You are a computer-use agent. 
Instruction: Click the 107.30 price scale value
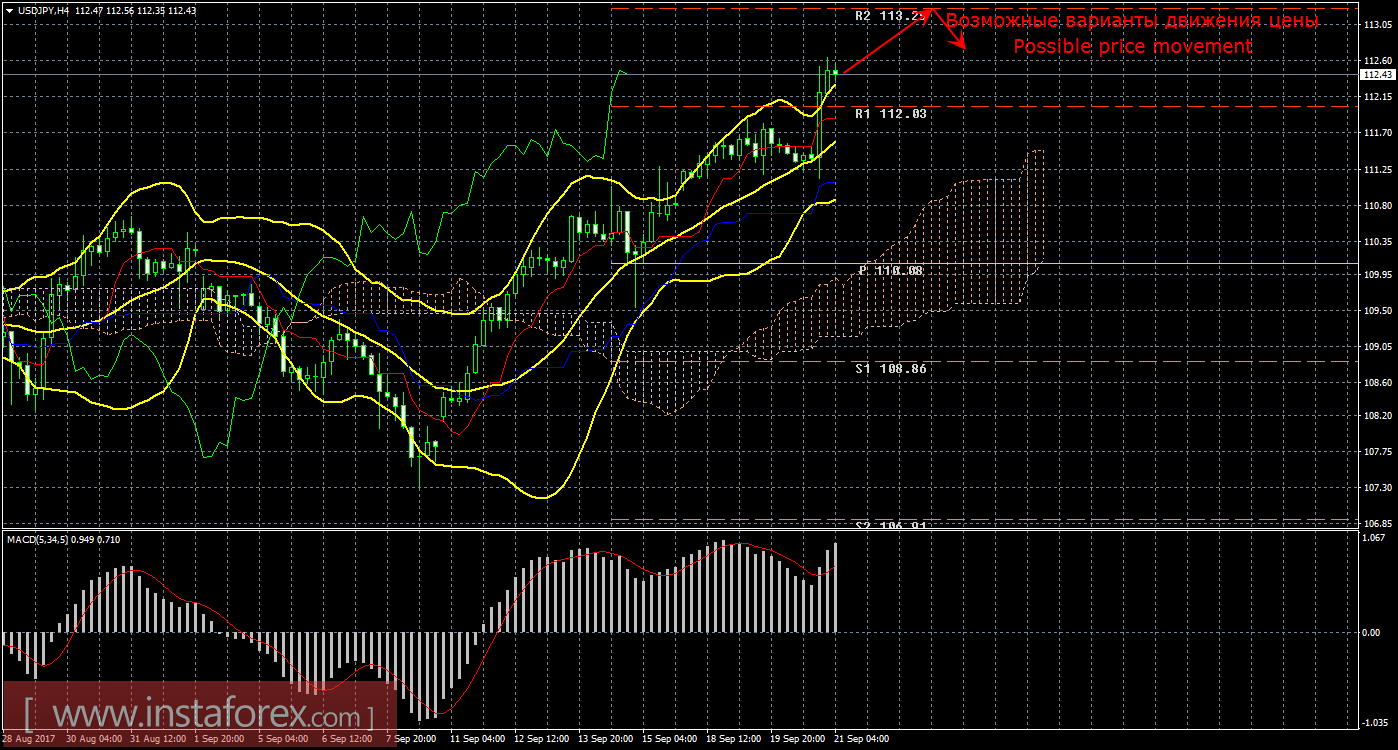tap(1377, 487)
